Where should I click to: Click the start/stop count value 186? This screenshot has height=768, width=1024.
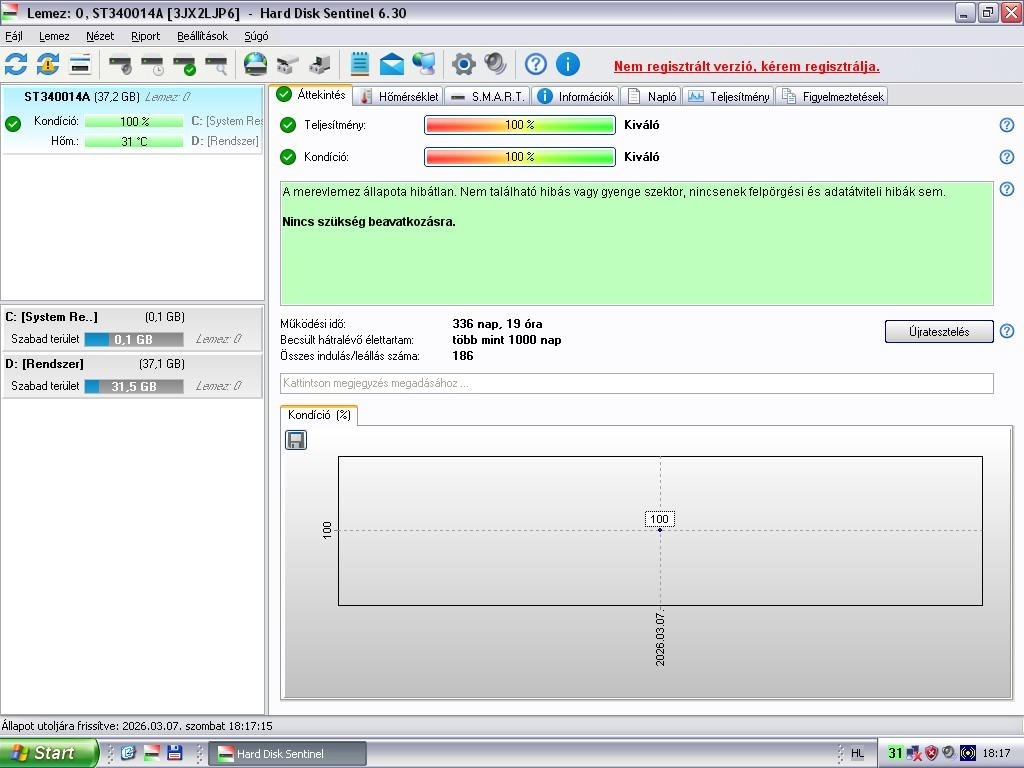click(x=462, y=357)
